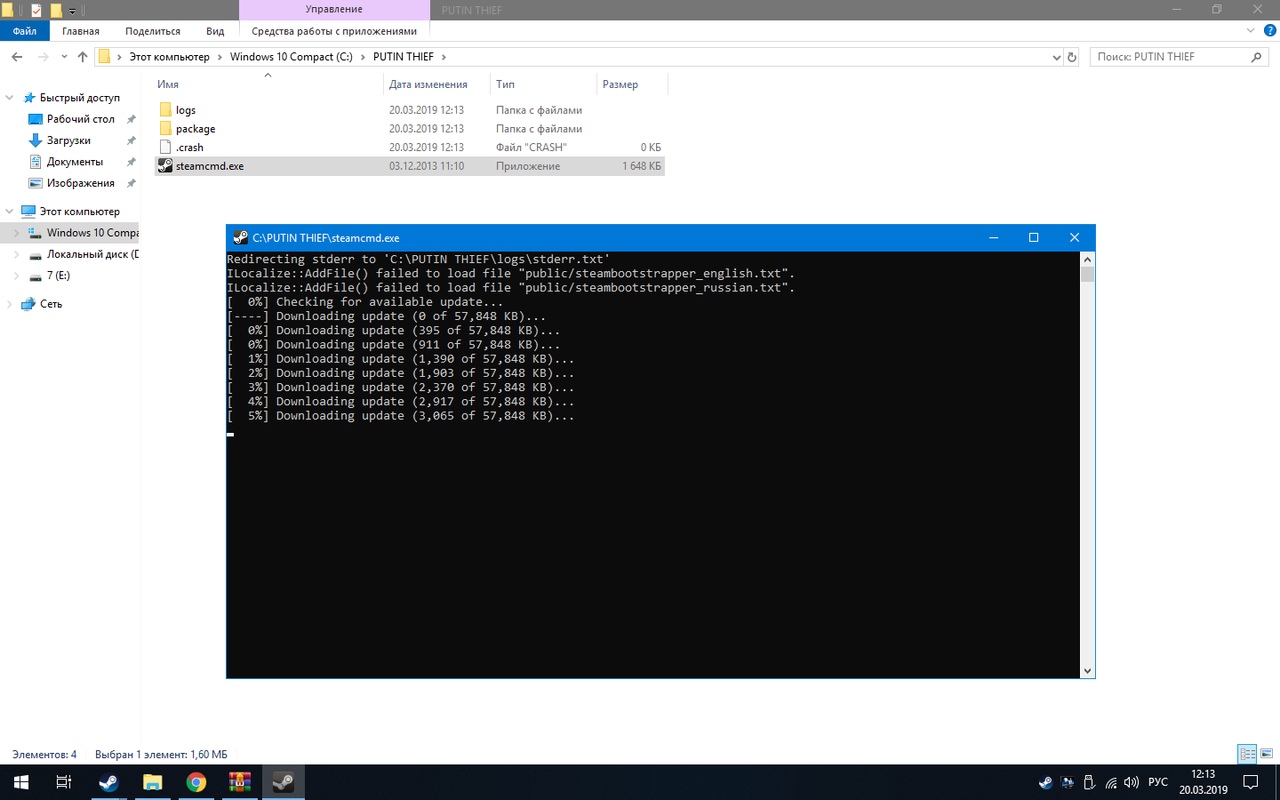Open the recent locations dropdown arrow

click(64, 57)
